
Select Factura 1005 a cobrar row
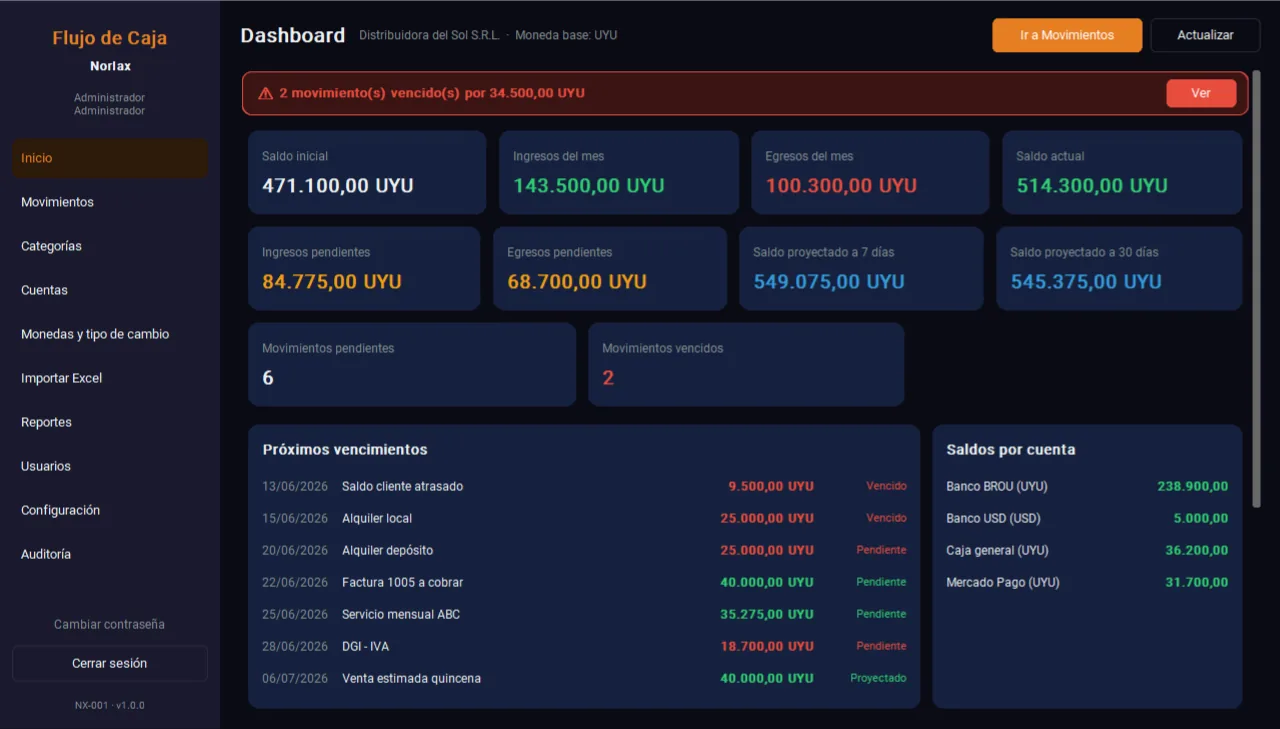pyautogui.click(x=584, y=582)
